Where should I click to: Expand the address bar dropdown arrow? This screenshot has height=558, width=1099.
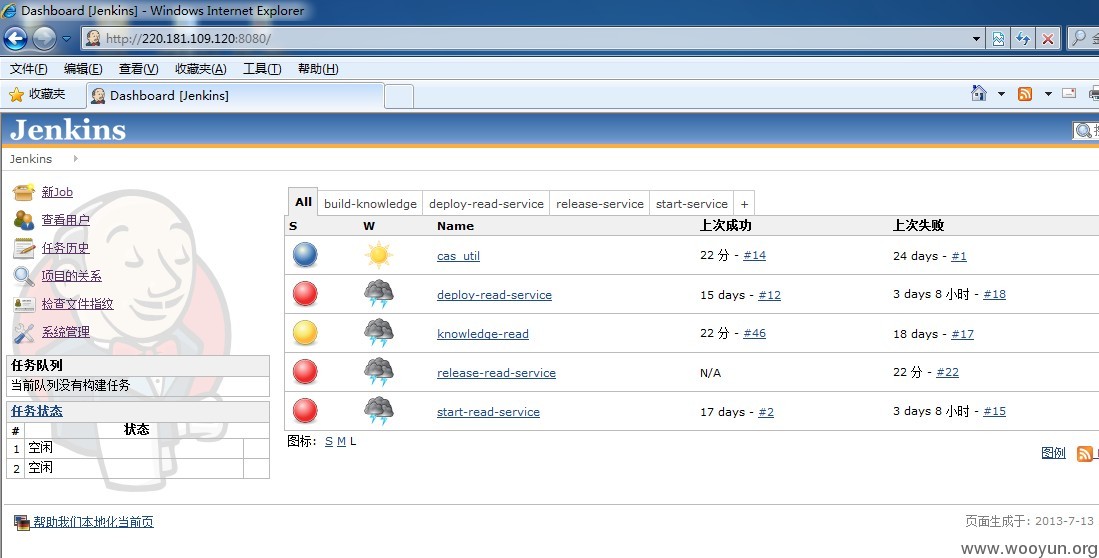coord(976,39)
